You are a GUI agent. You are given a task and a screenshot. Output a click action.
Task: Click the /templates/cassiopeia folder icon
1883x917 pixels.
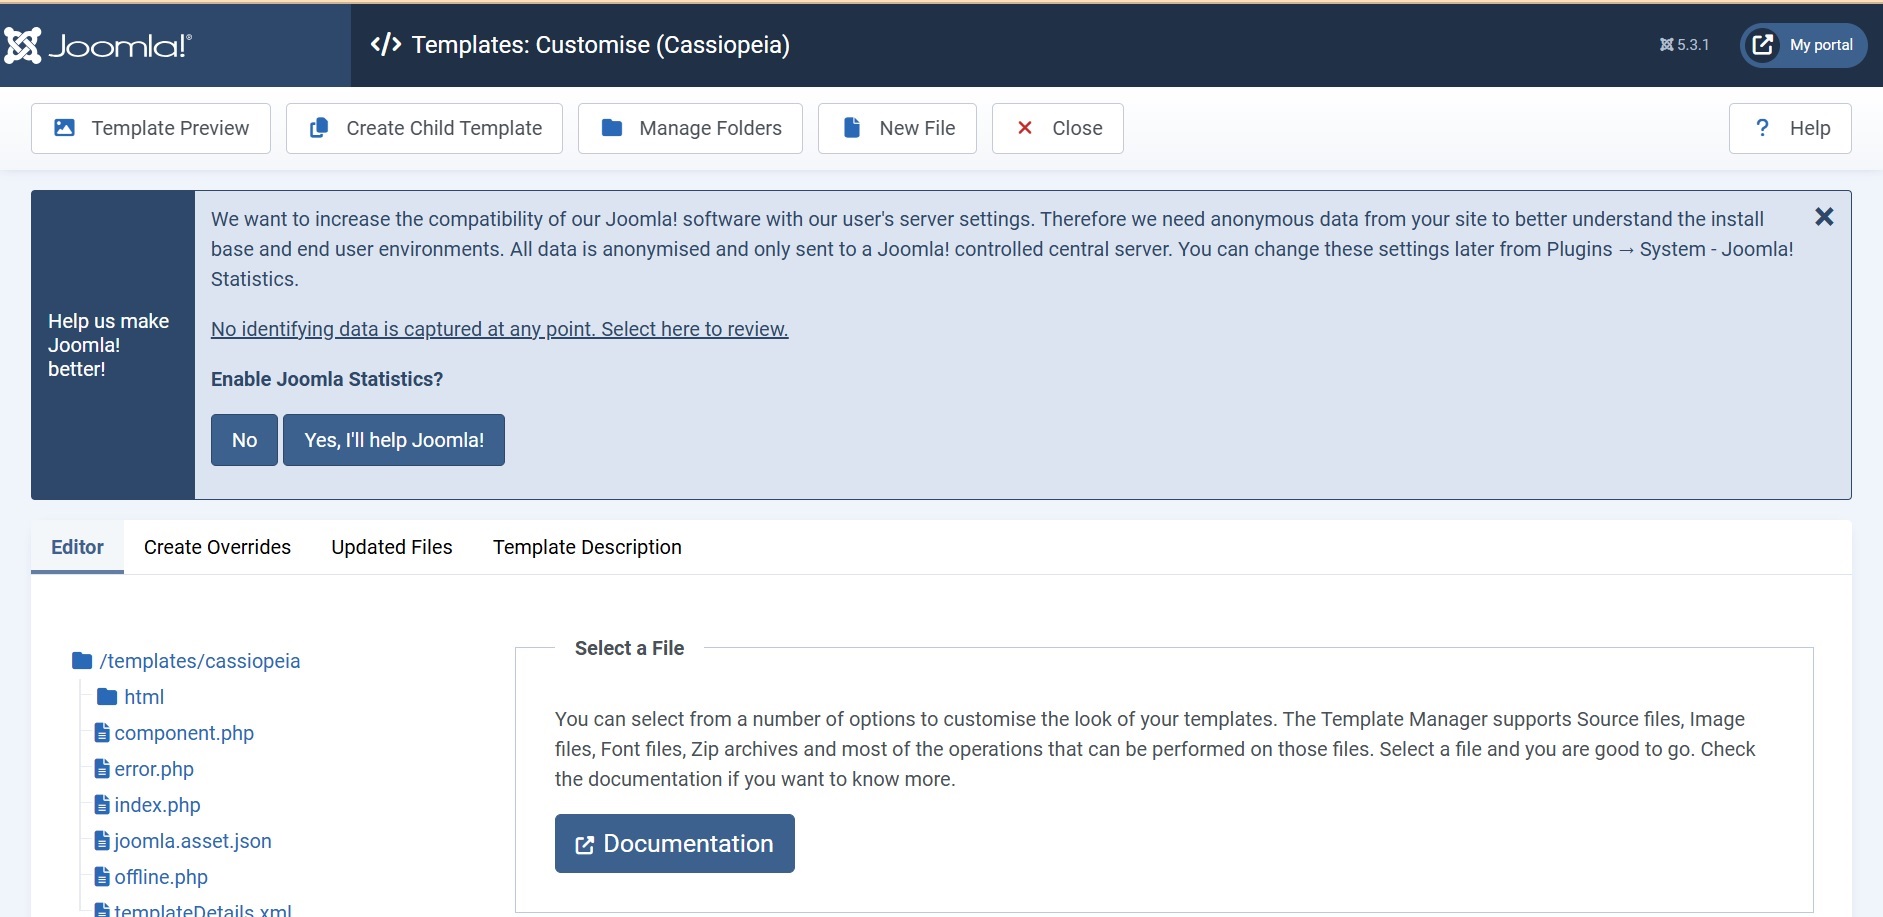pos(82,661)
